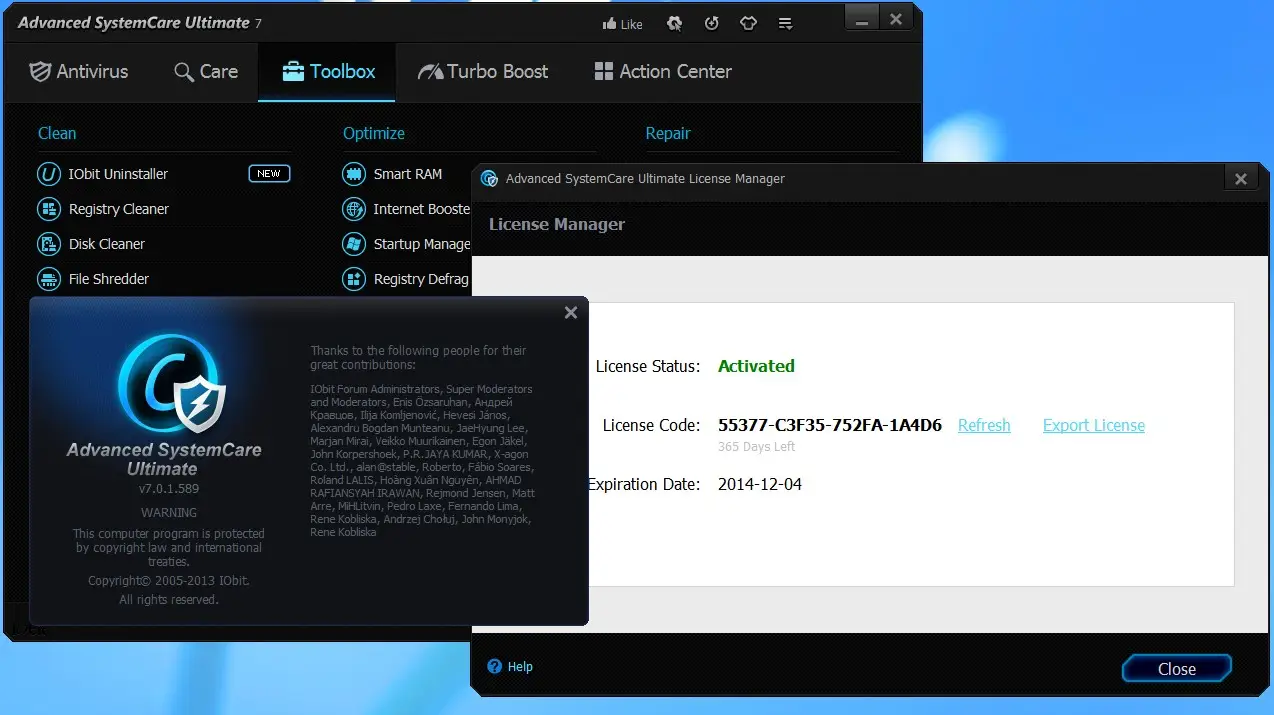
Task: Click the License Manager heading text
Action: coord(557,224)
